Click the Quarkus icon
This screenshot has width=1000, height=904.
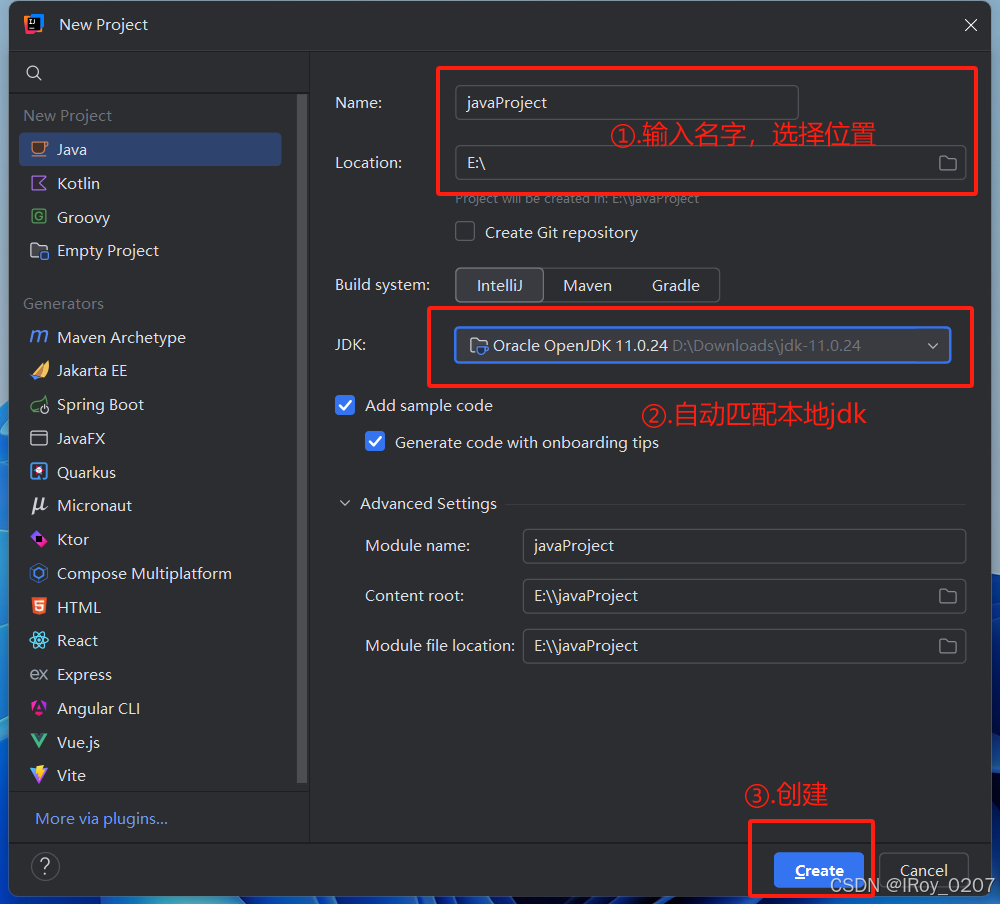pyautogui.click(x=39, y=472)
